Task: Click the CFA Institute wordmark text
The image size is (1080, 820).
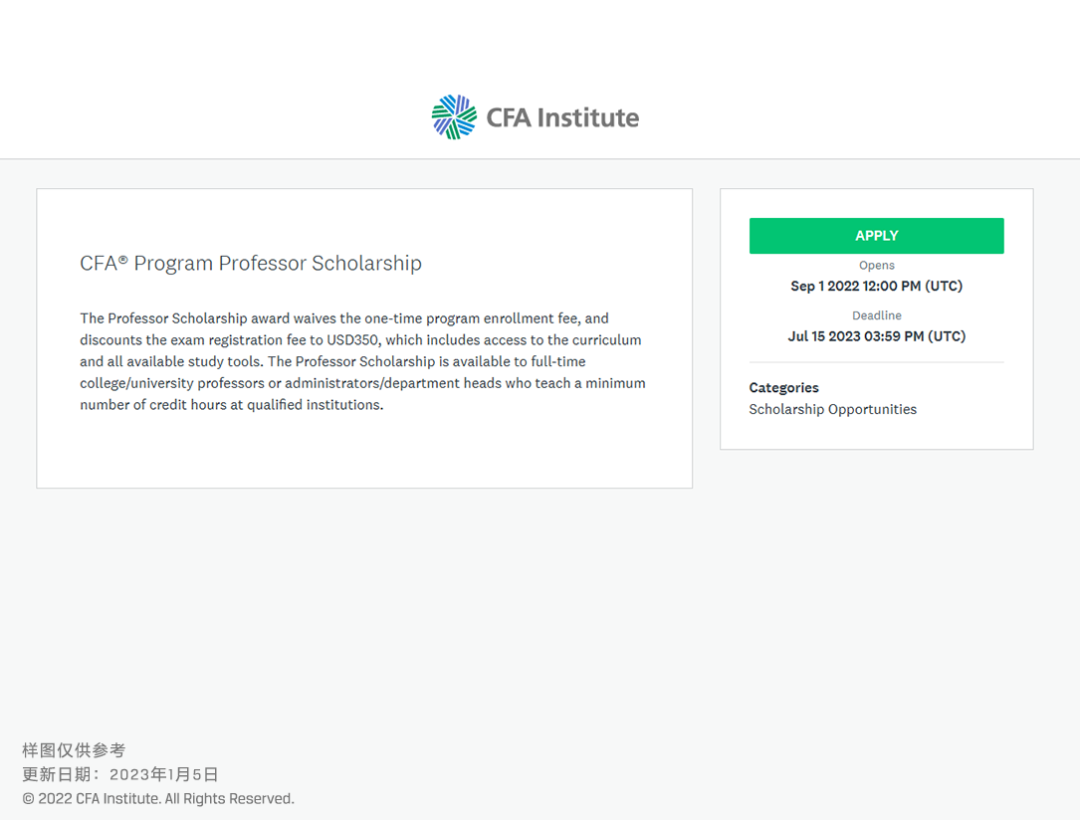Action: [563, 118]
